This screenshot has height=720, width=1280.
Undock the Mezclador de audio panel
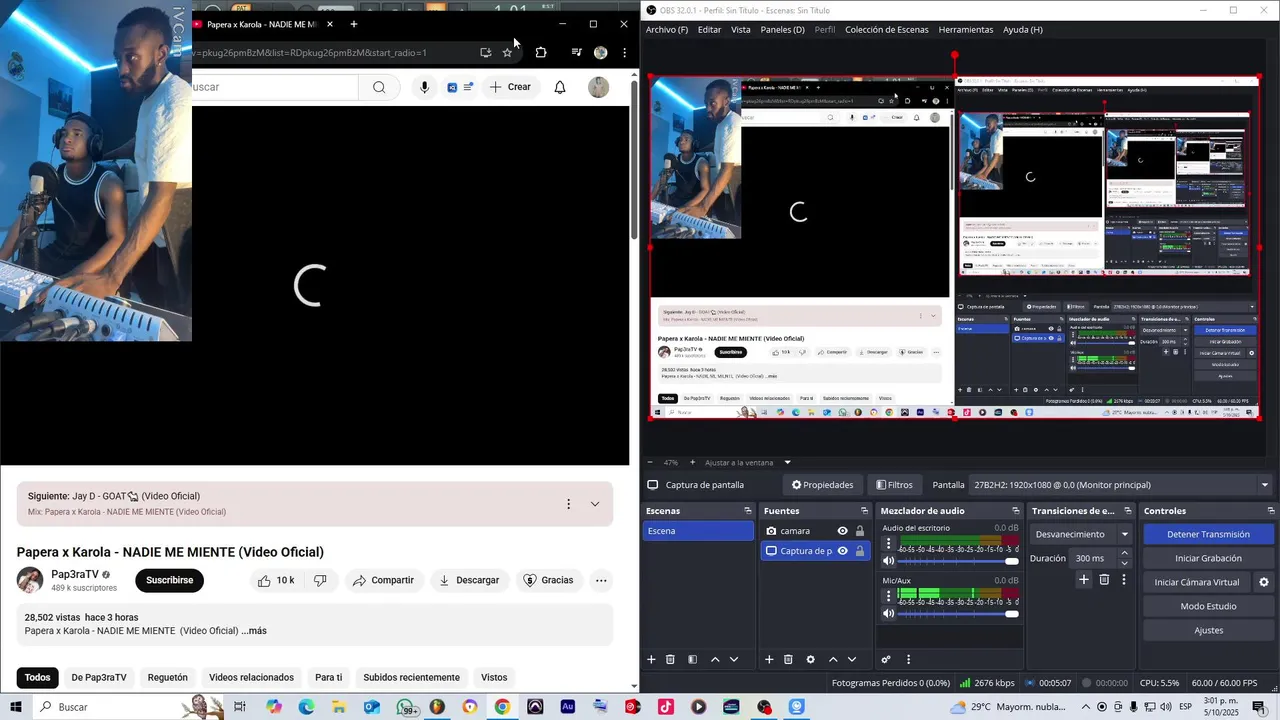1016,511
